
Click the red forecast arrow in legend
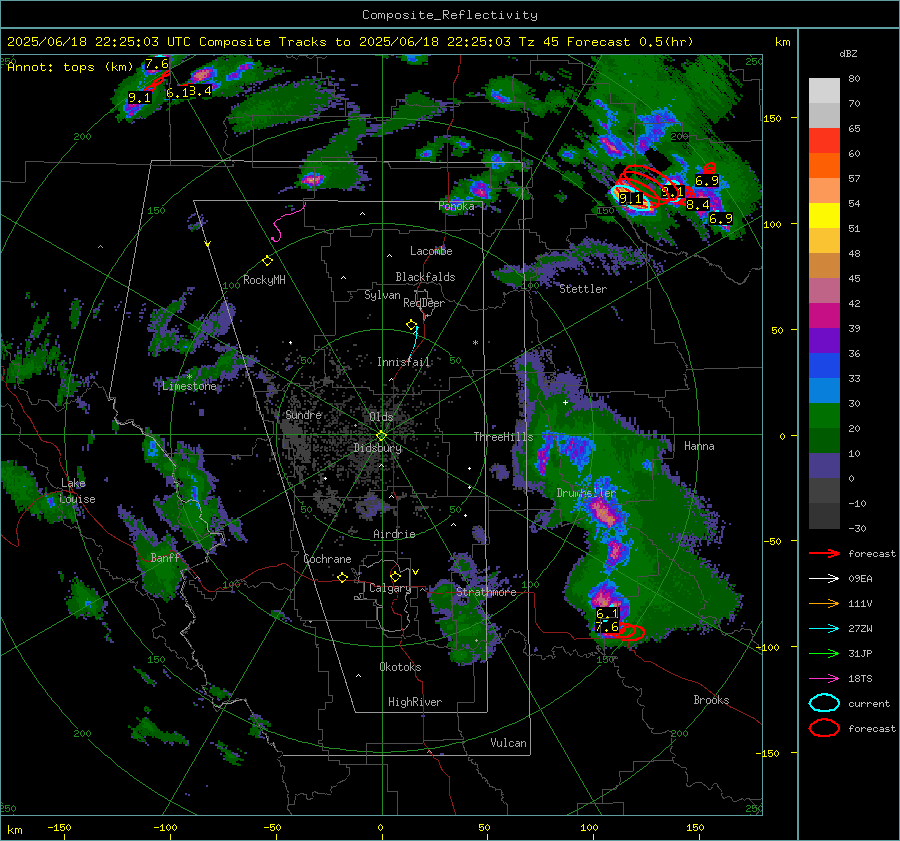824,553
